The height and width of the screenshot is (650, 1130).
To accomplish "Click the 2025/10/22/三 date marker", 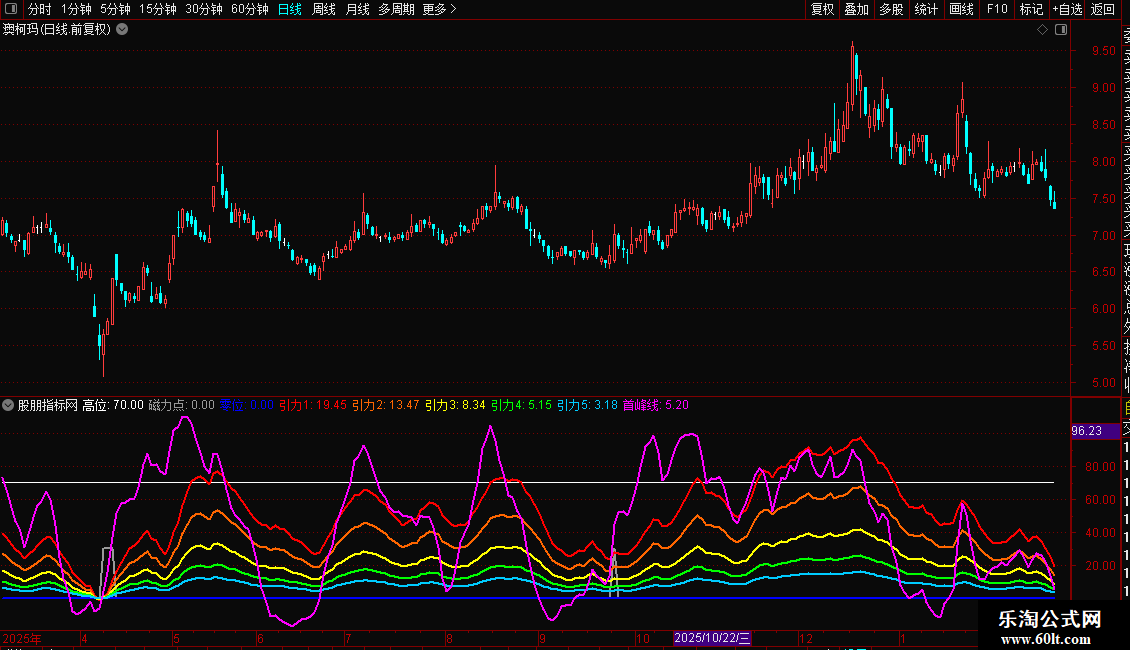I will (712, 638).
